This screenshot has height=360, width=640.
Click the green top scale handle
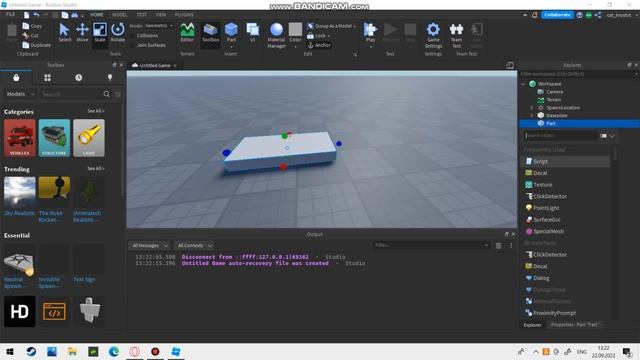284,136
